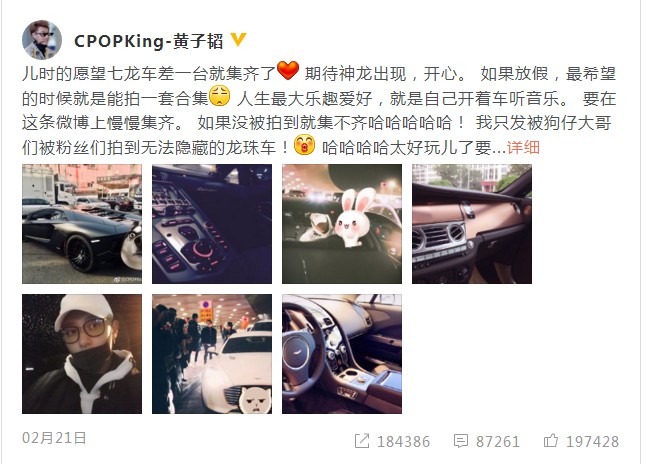Click the comment speech bubble icon
This screenshot has height=464, width=646.
(x=461, y=441)
